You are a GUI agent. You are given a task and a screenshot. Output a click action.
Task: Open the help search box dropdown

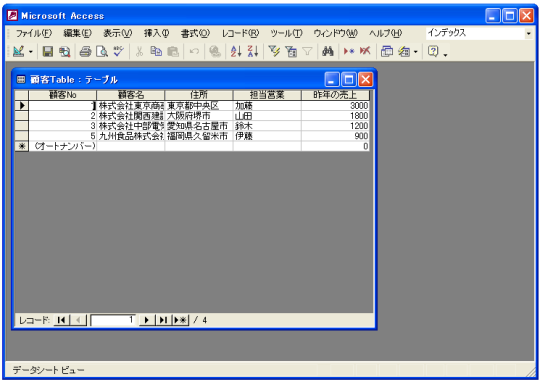[x=529, y=33]
